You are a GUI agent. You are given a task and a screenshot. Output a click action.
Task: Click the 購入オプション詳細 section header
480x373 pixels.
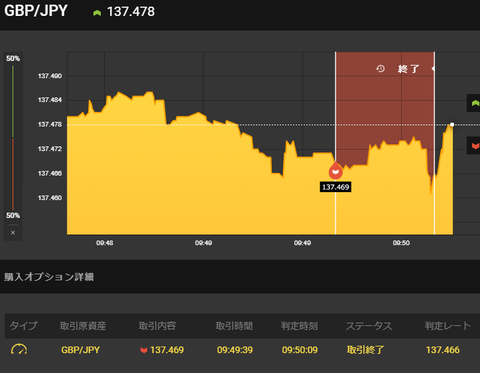click(49, 277)
